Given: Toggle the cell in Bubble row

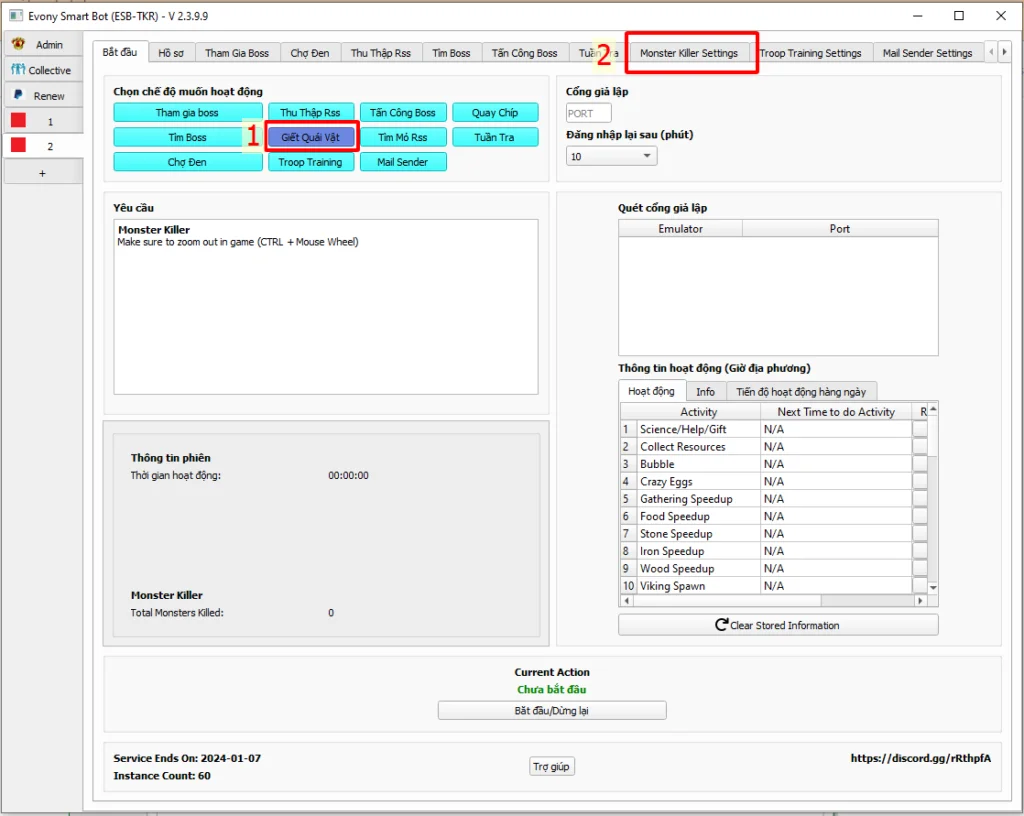Looking at the screenshot, I should [920, 464].
